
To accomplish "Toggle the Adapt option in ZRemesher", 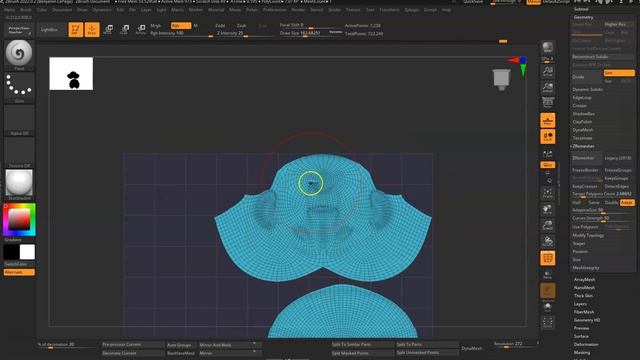I will 627,202.
